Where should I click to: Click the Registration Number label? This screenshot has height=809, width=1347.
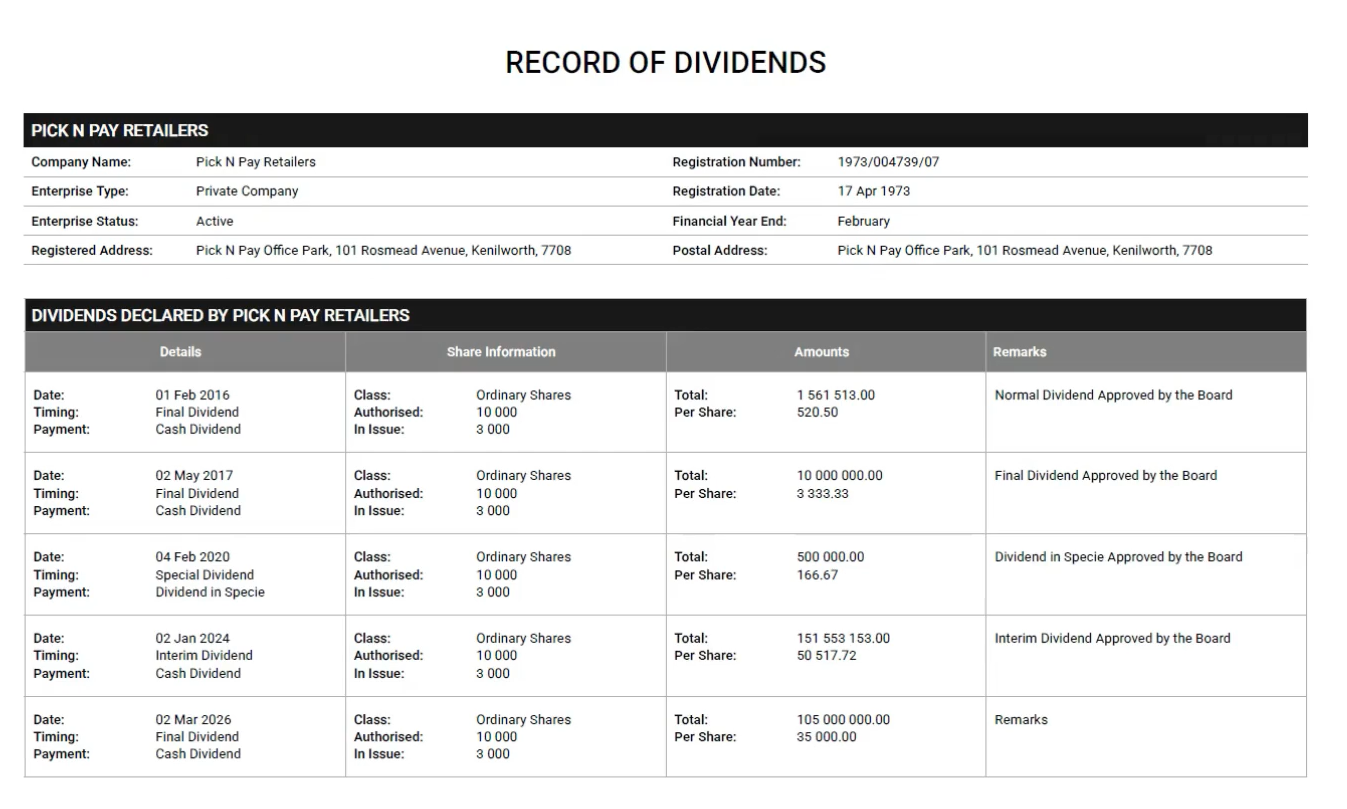736,162
